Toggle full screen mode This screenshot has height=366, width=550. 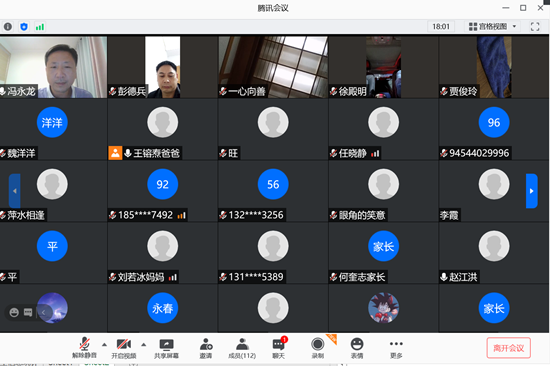point(535,27)
